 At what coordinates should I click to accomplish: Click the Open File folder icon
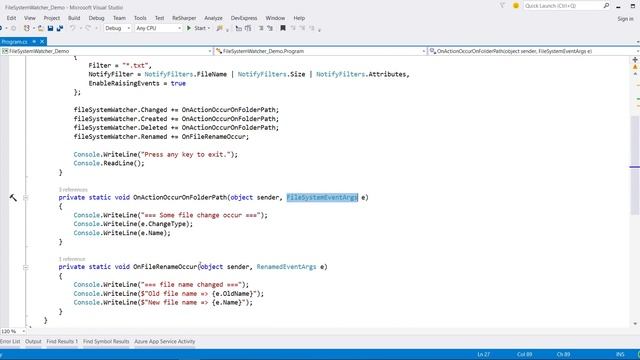[x=40, y=28]
